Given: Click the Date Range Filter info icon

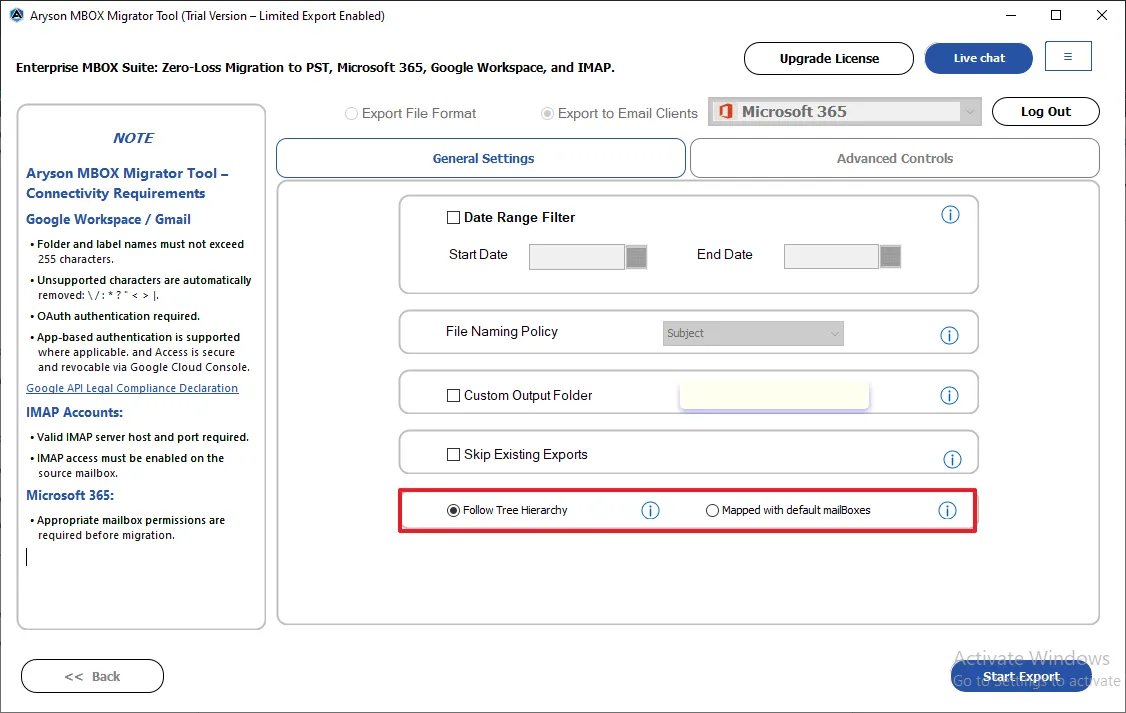Looking at the screenshot, I should coord(949,215).
